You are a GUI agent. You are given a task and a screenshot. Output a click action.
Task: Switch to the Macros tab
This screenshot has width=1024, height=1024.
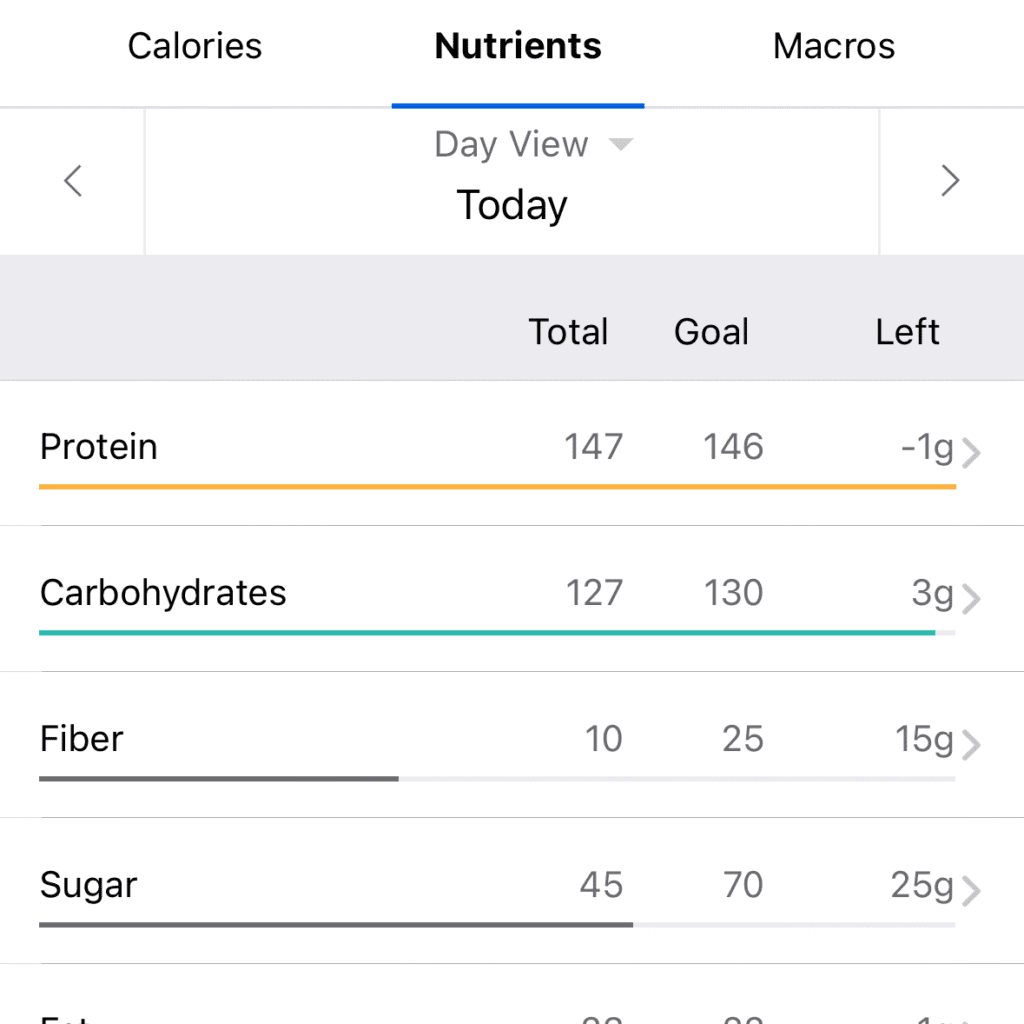click(833, 46)
